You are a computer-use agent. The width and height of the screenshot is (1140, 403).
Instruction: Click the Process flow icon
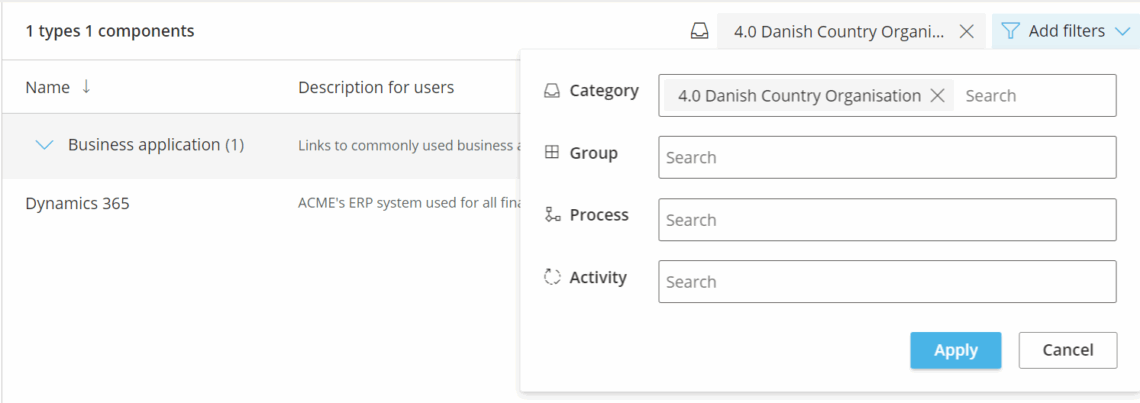pyautogui.click(x=552, y=215)
